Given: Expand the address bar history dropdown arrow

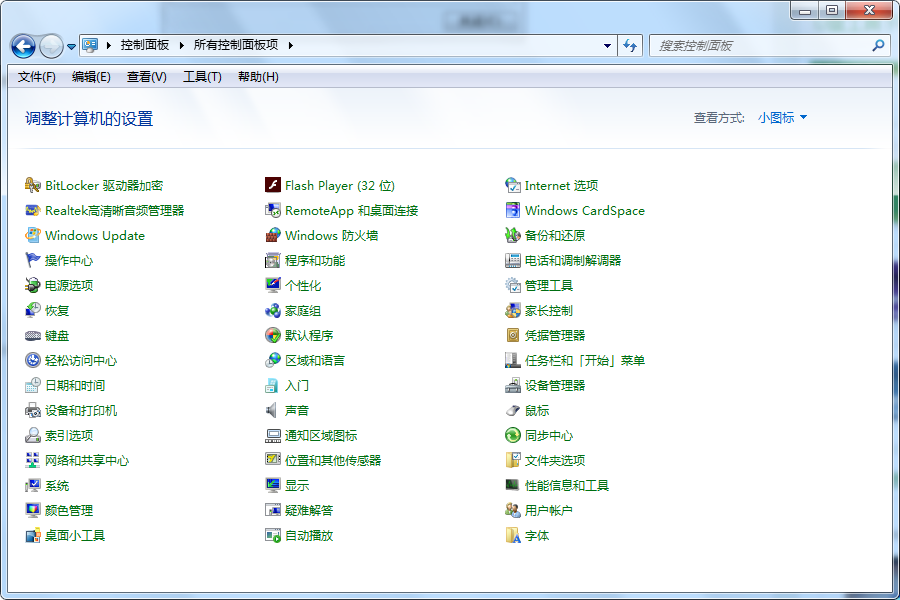Looking at the screenshot, I should (x=607, y=45).
